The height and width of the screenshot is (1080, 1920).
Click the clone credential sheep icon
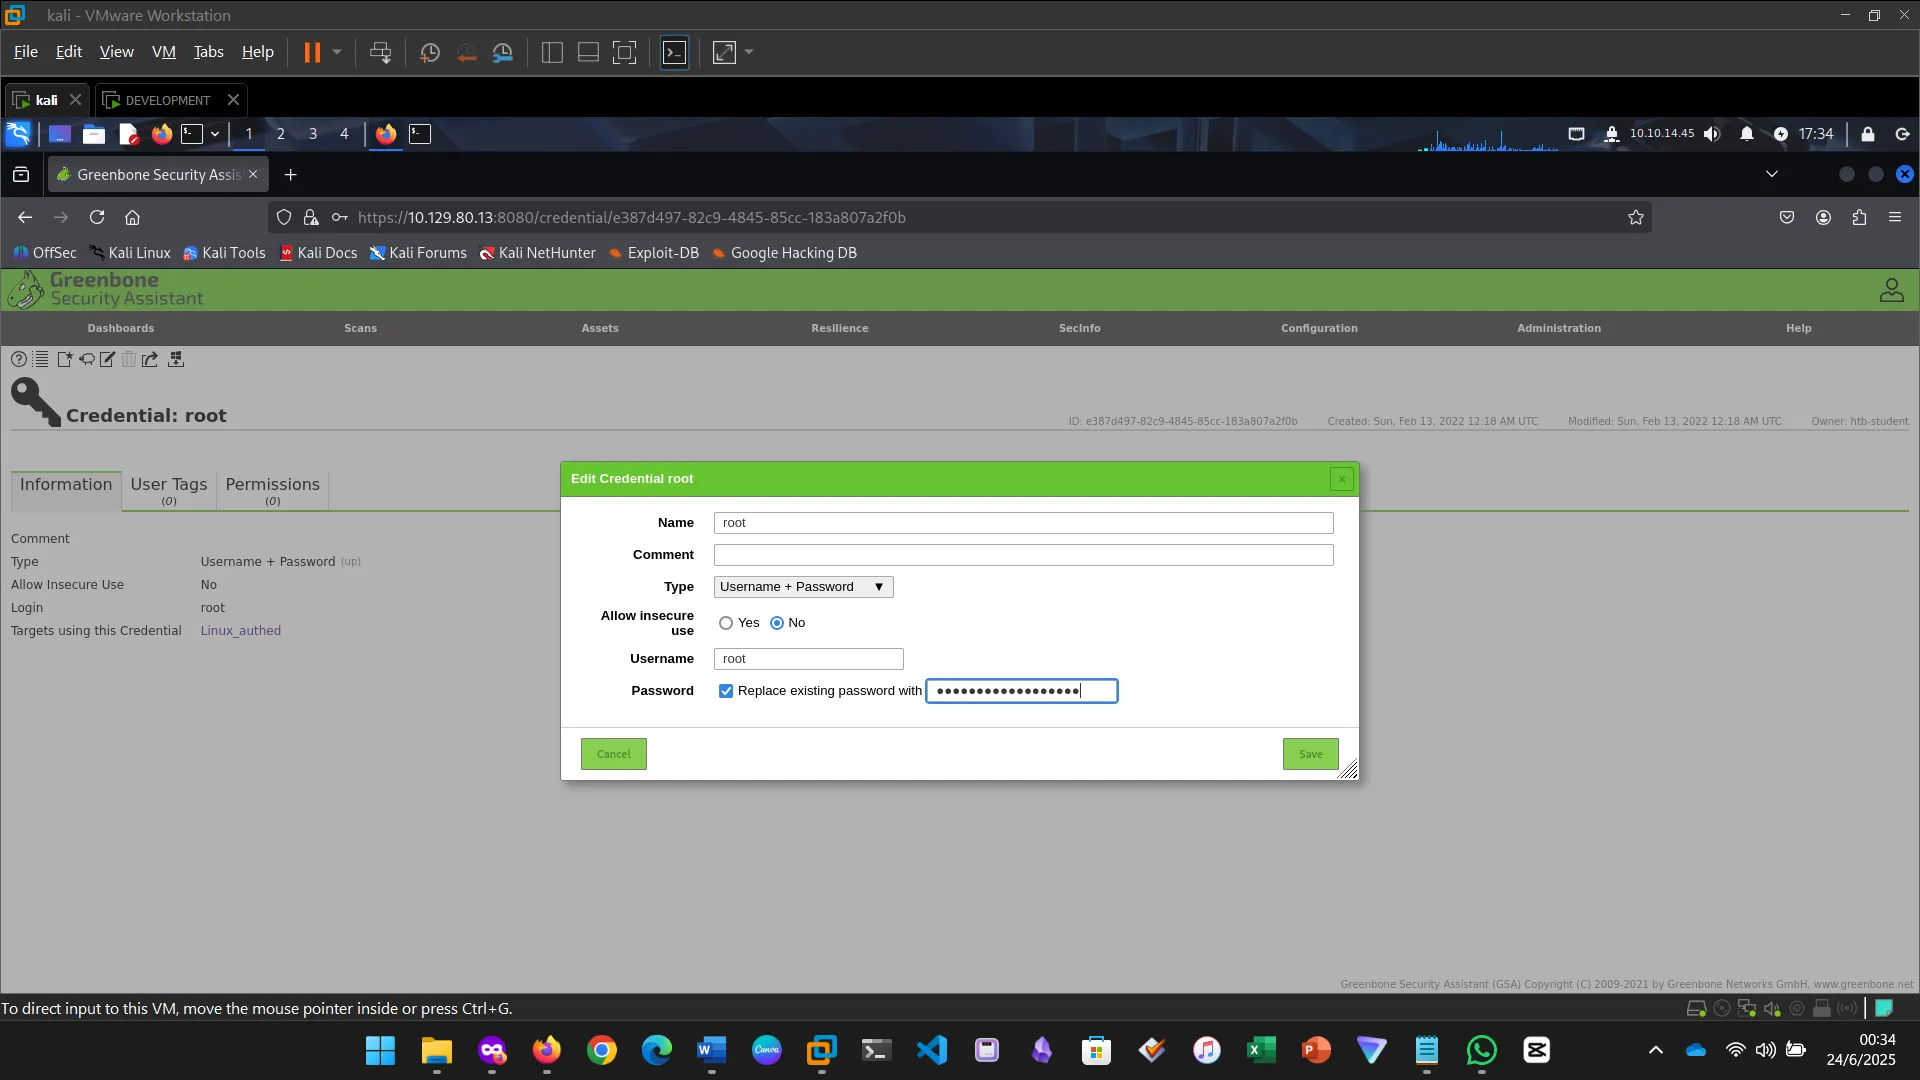click(x=87, y=359)
